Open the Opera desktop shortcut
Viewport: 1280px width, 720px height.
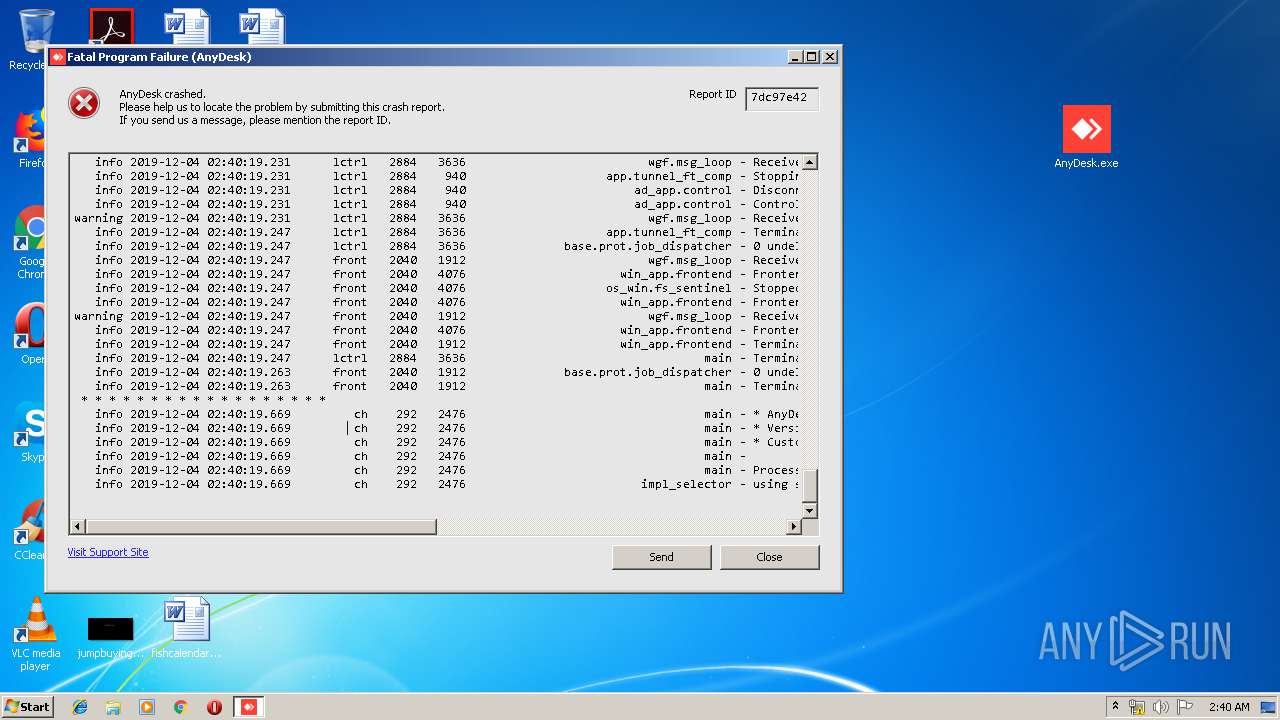30,334
